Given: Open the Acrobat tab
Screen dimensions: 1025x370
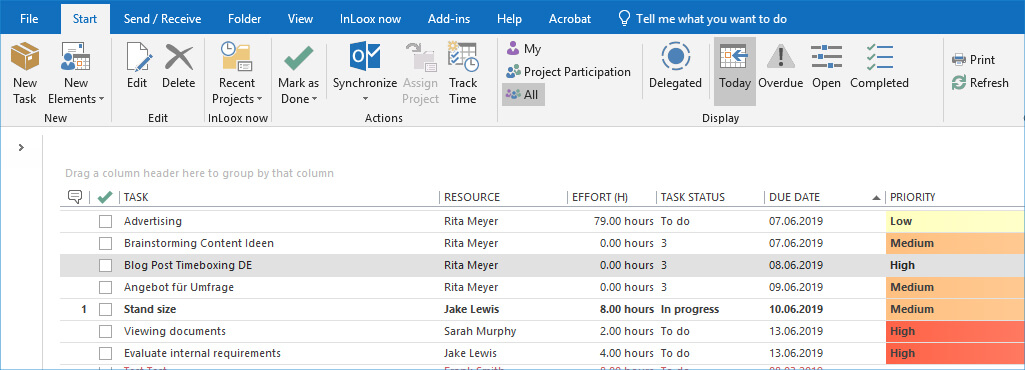Looking at the screenshot, I should 570,18.
